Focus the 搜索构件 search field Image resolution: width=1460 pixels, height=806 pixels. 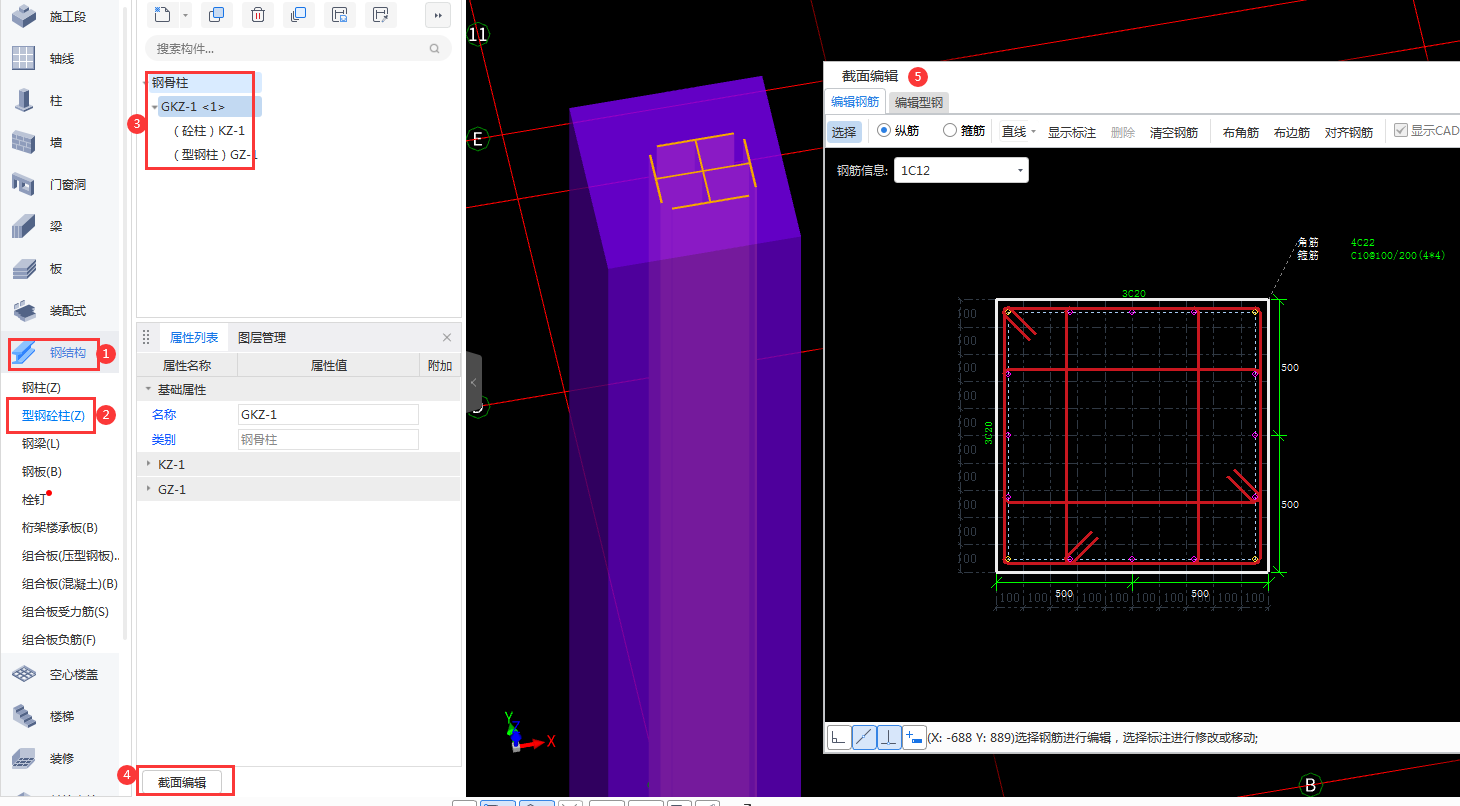tap(298, 48)
